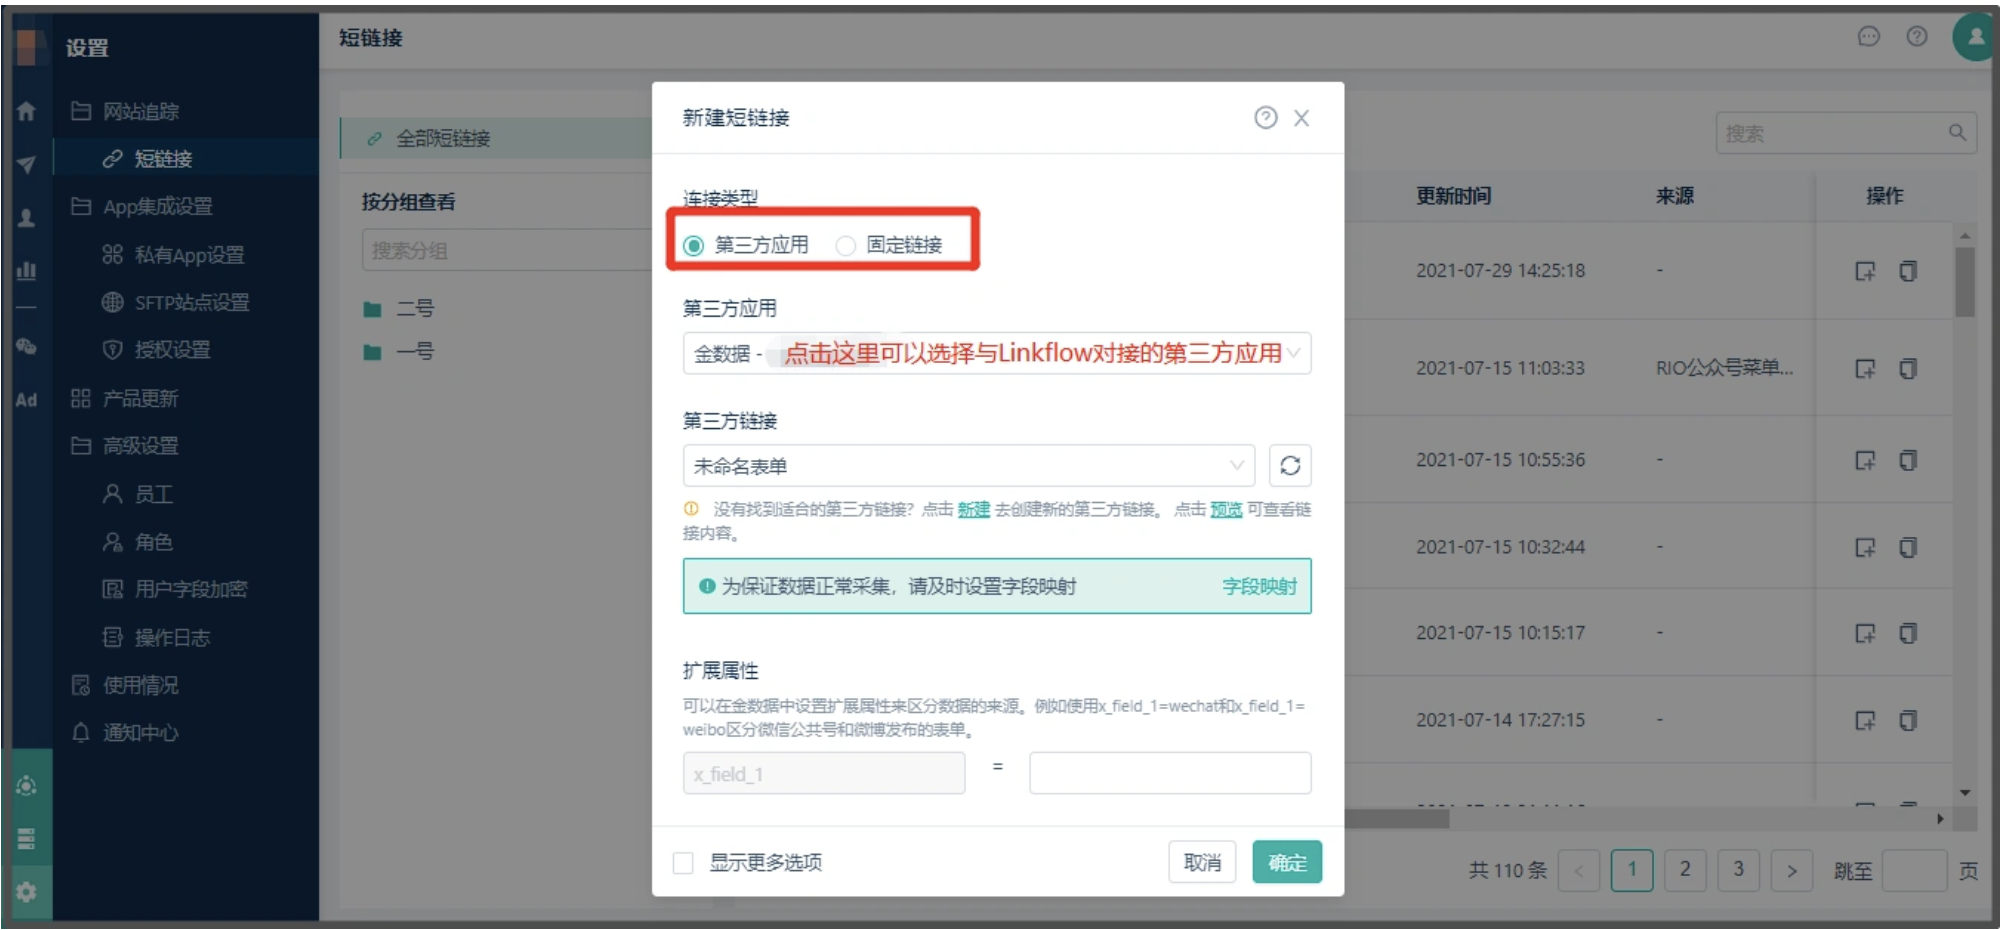
Task: Tick the 显示更多选项 checkbox
Action: point(683,863)
